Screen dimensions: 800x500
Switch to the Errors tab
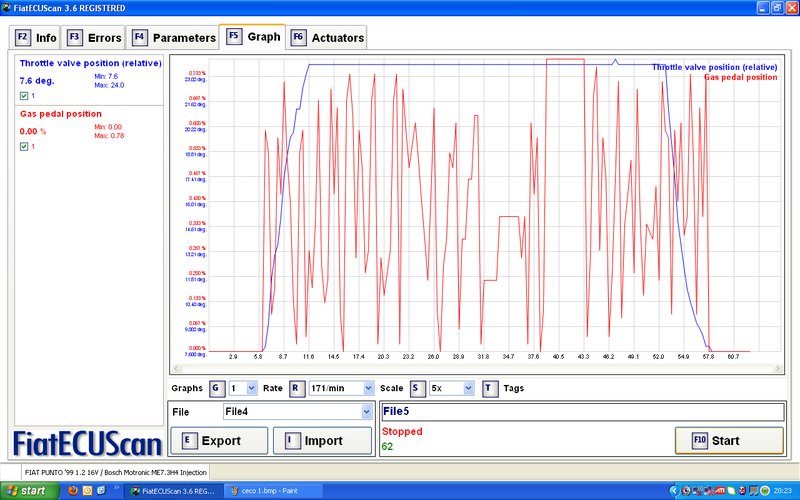(94, 38)
